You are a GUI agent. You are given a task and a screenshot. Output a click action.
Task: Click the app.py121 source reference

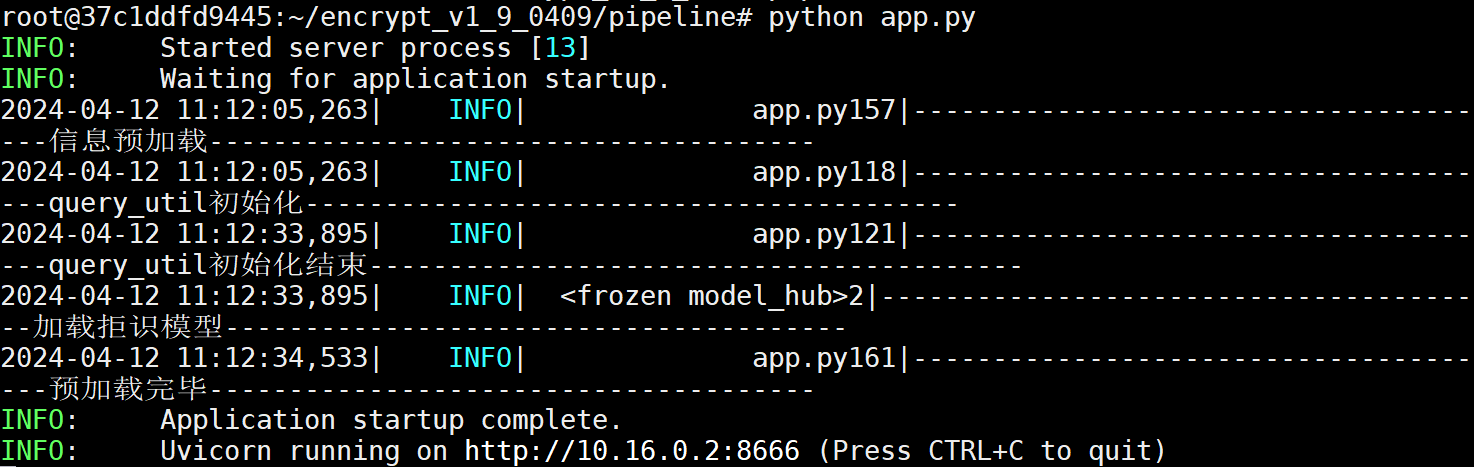[824, 234]
